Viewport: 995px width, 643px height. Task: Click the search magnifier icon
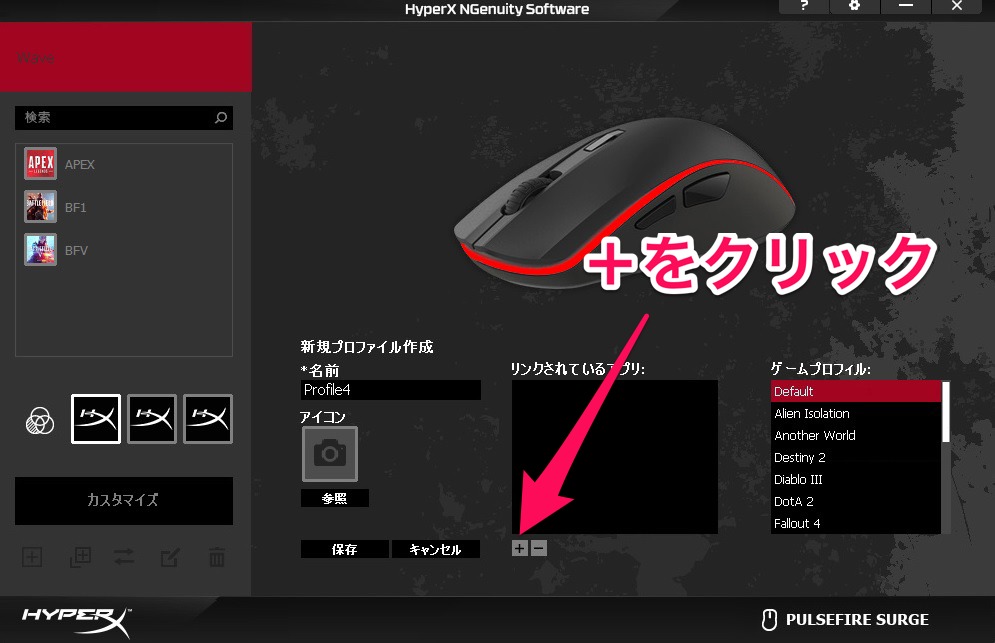pos(221,117)
